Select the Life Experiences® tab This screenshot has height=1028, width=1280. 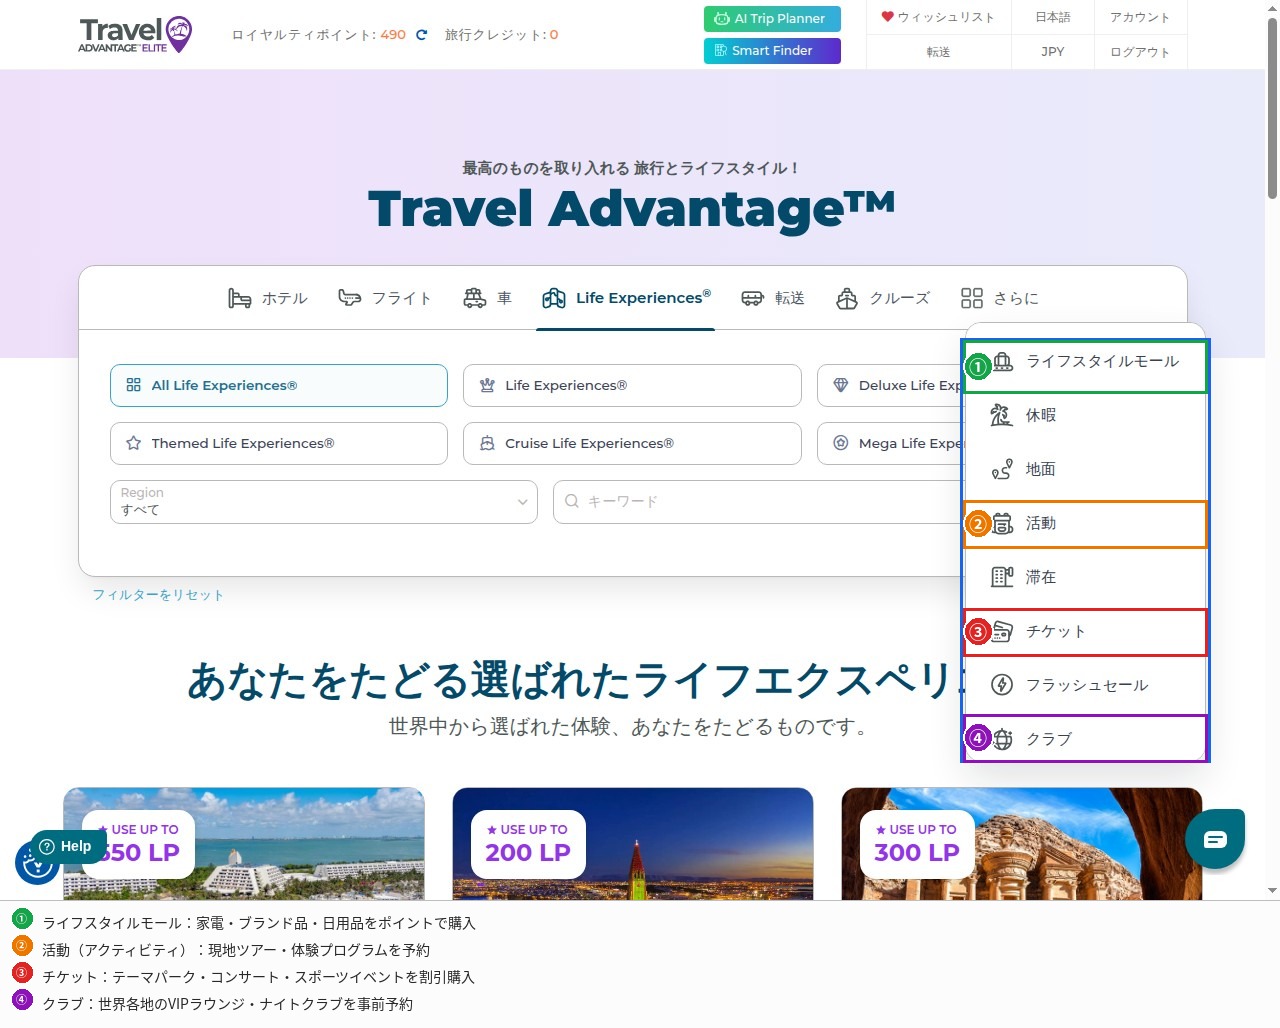click(626, 298)
